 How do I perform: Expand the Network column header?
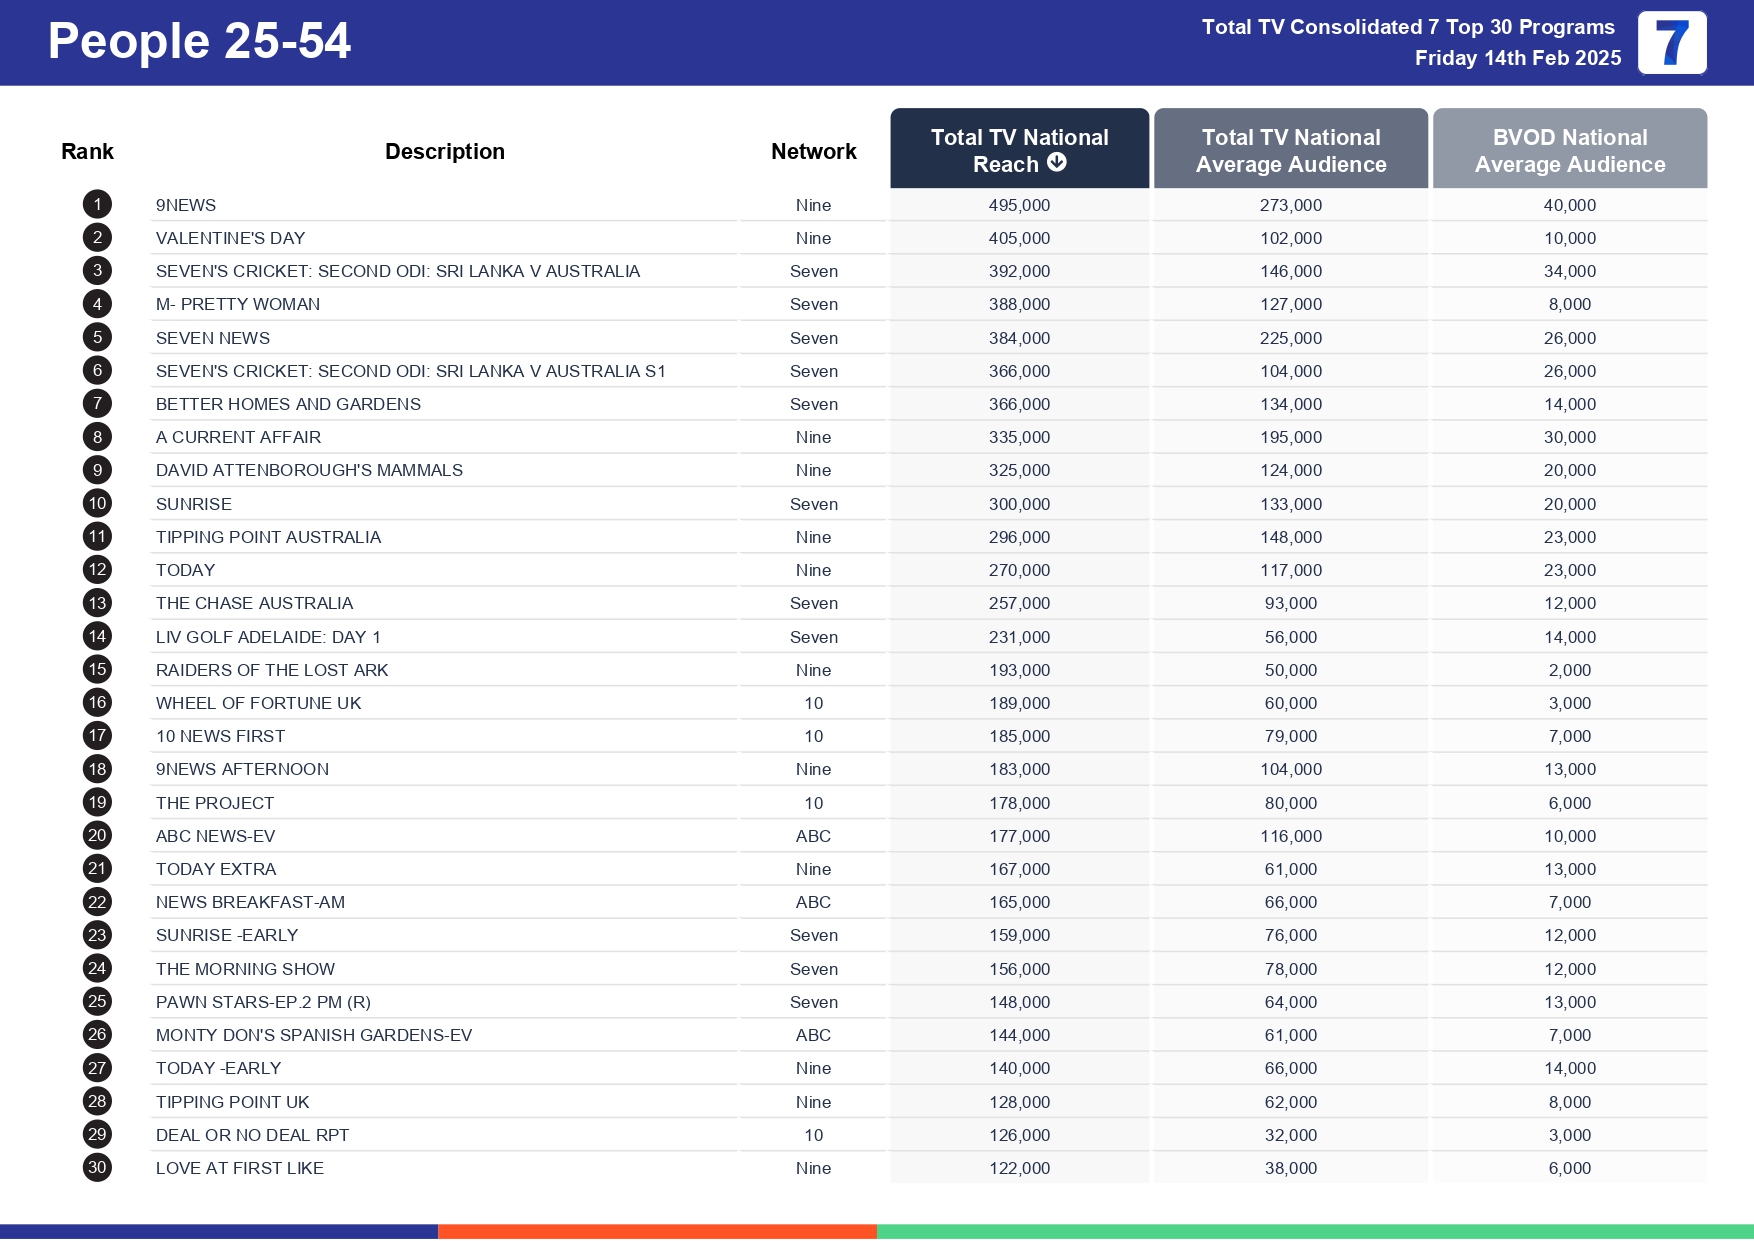click(x=813, y=150)
